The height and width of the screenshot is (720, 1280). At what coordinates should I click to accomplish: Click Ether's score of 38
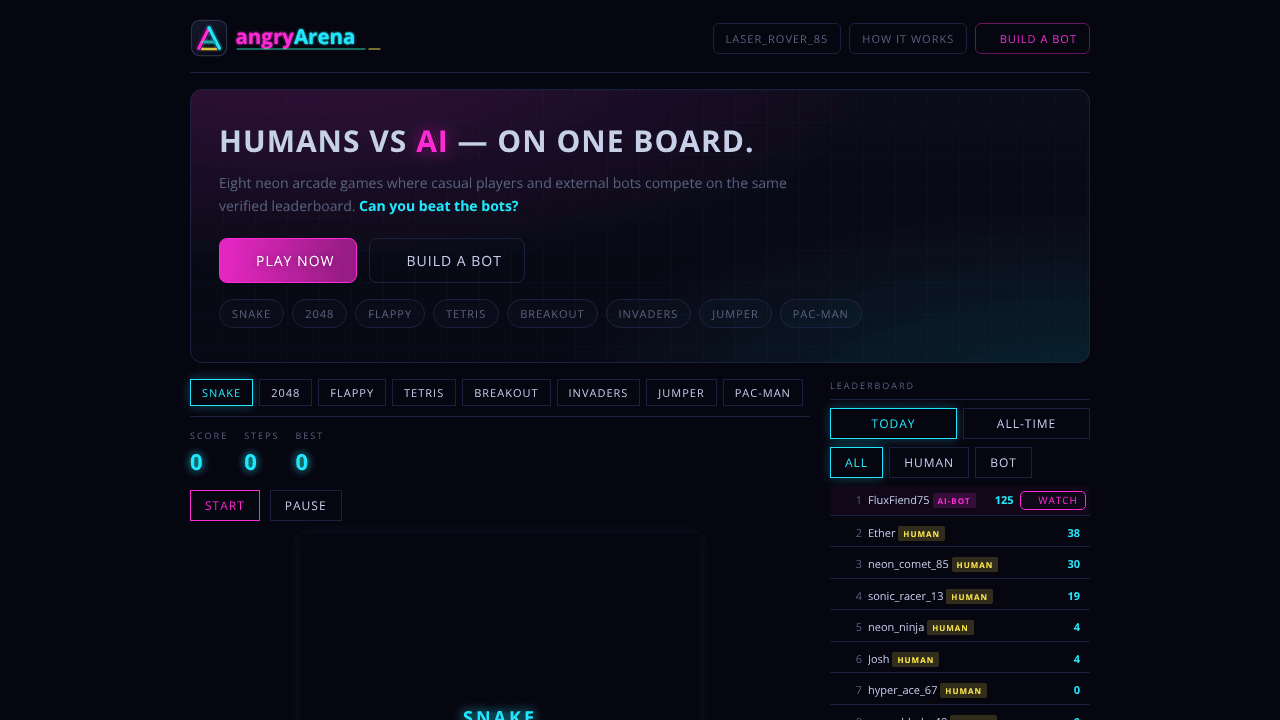coord(1073,533)
